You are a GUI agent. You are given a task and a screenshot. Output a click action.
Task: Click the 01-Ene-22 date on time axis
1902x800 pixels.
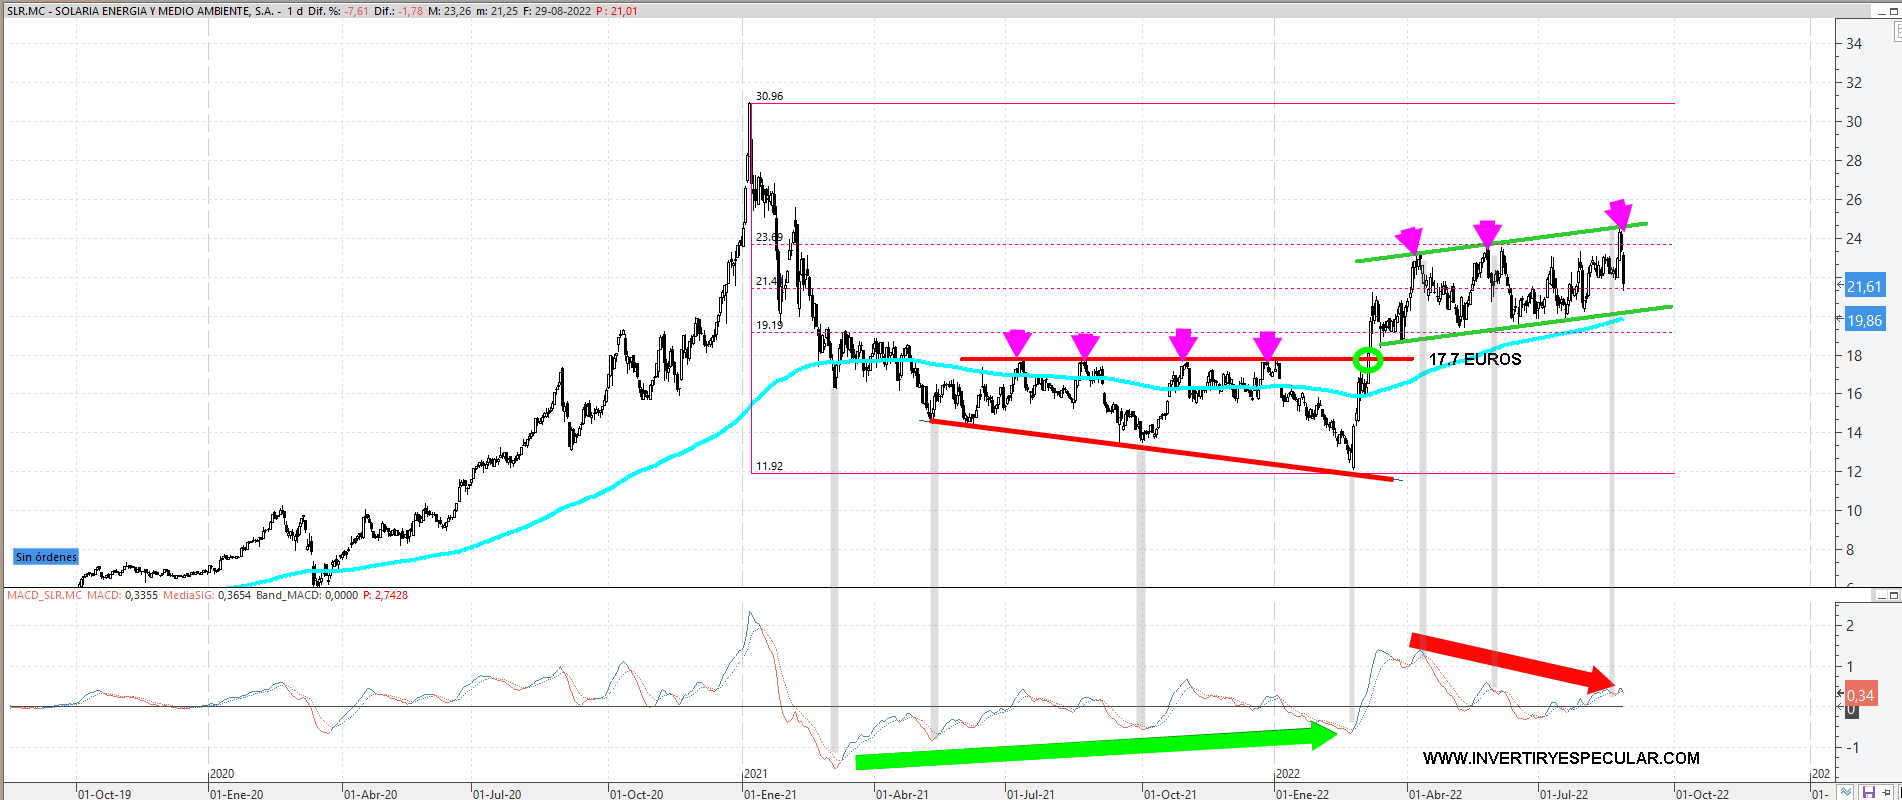tap(1302, 794)
